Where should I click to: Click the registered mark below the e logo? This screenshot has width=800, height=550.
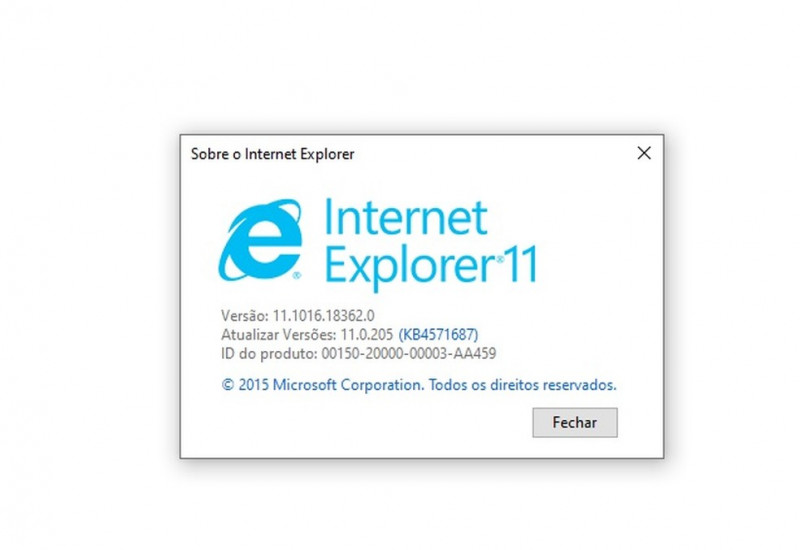296,276
